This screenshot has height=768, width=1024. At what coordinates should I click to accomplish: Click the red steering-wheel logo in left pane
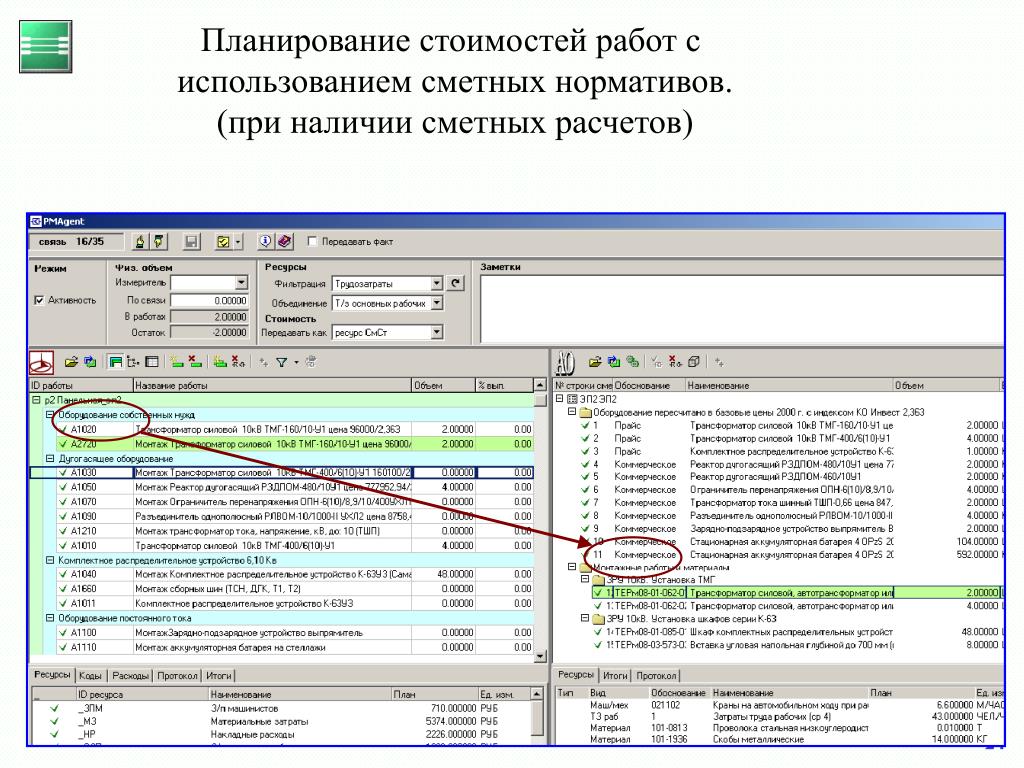point(42,362)
